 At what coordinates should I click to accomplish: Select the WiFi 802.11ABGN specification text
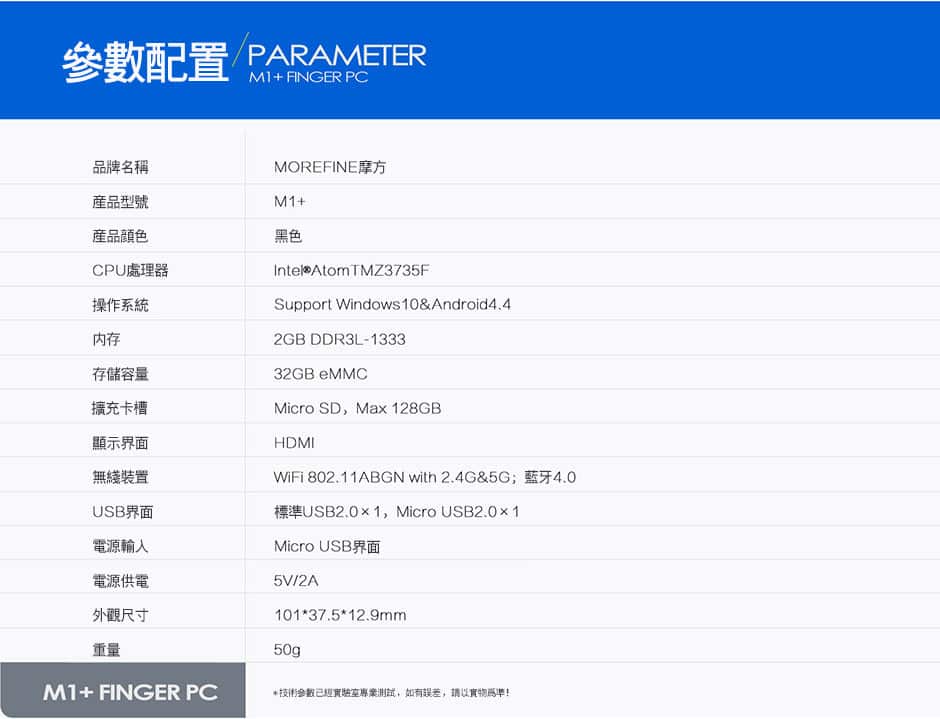[425, 477]
